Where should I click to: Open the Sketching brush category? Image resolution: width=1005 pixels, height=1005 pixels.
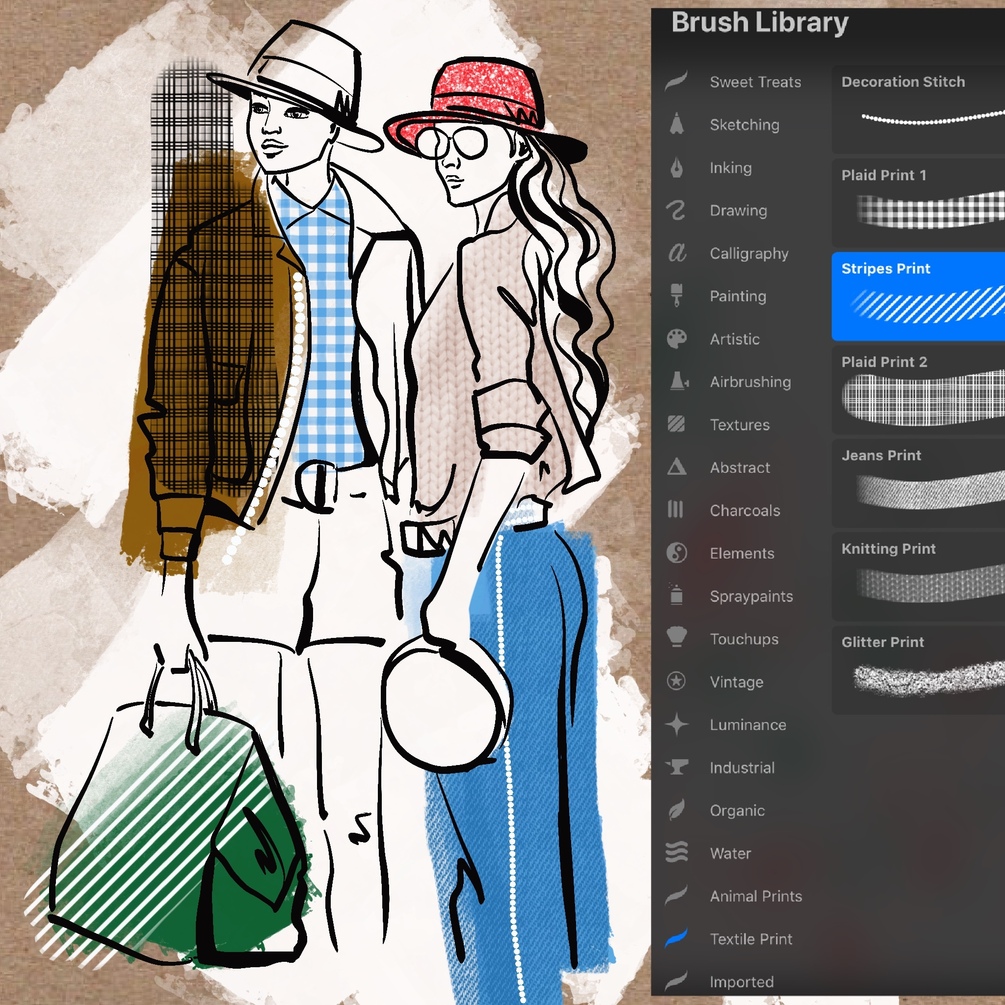coord(743,124)
